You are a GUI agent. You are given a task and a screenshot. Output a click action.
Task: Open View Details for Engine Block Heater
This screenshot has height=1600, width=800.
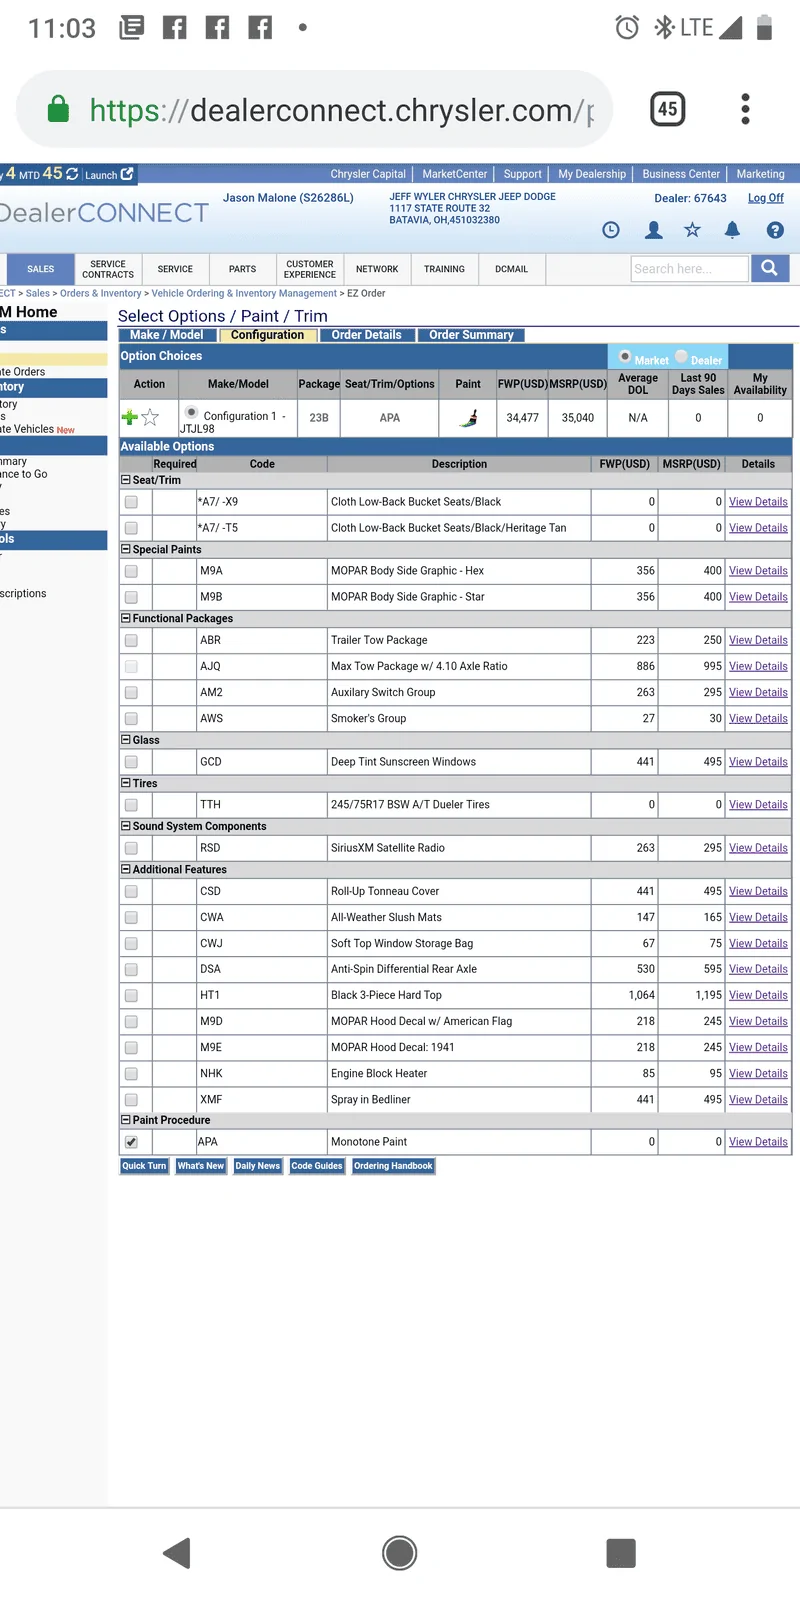coord(758,1073)
